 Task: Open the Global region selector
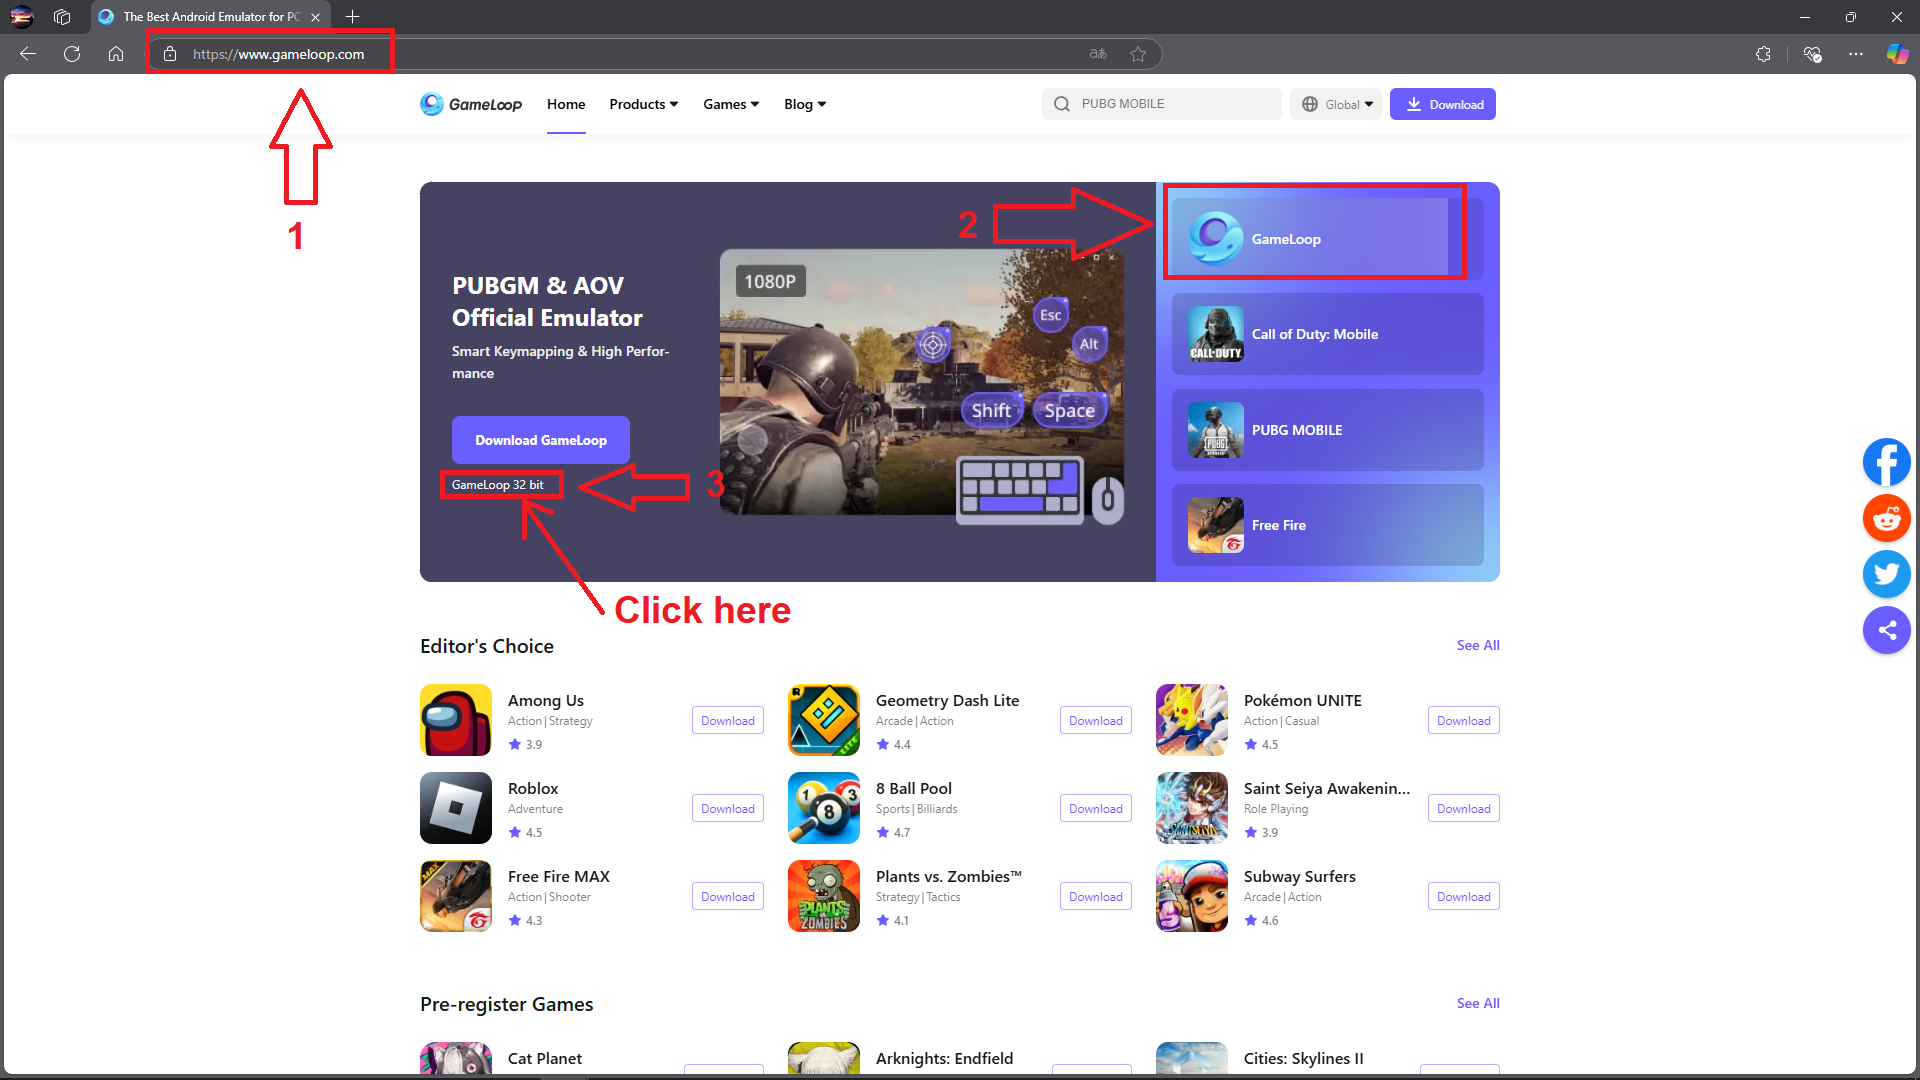coord(1336,104)
